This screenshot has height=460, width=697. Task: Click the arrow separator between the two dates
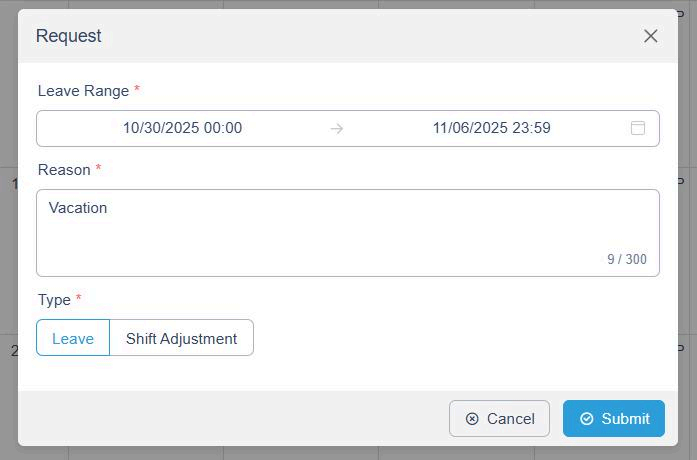pyautogui.click(x=337, y=128)
